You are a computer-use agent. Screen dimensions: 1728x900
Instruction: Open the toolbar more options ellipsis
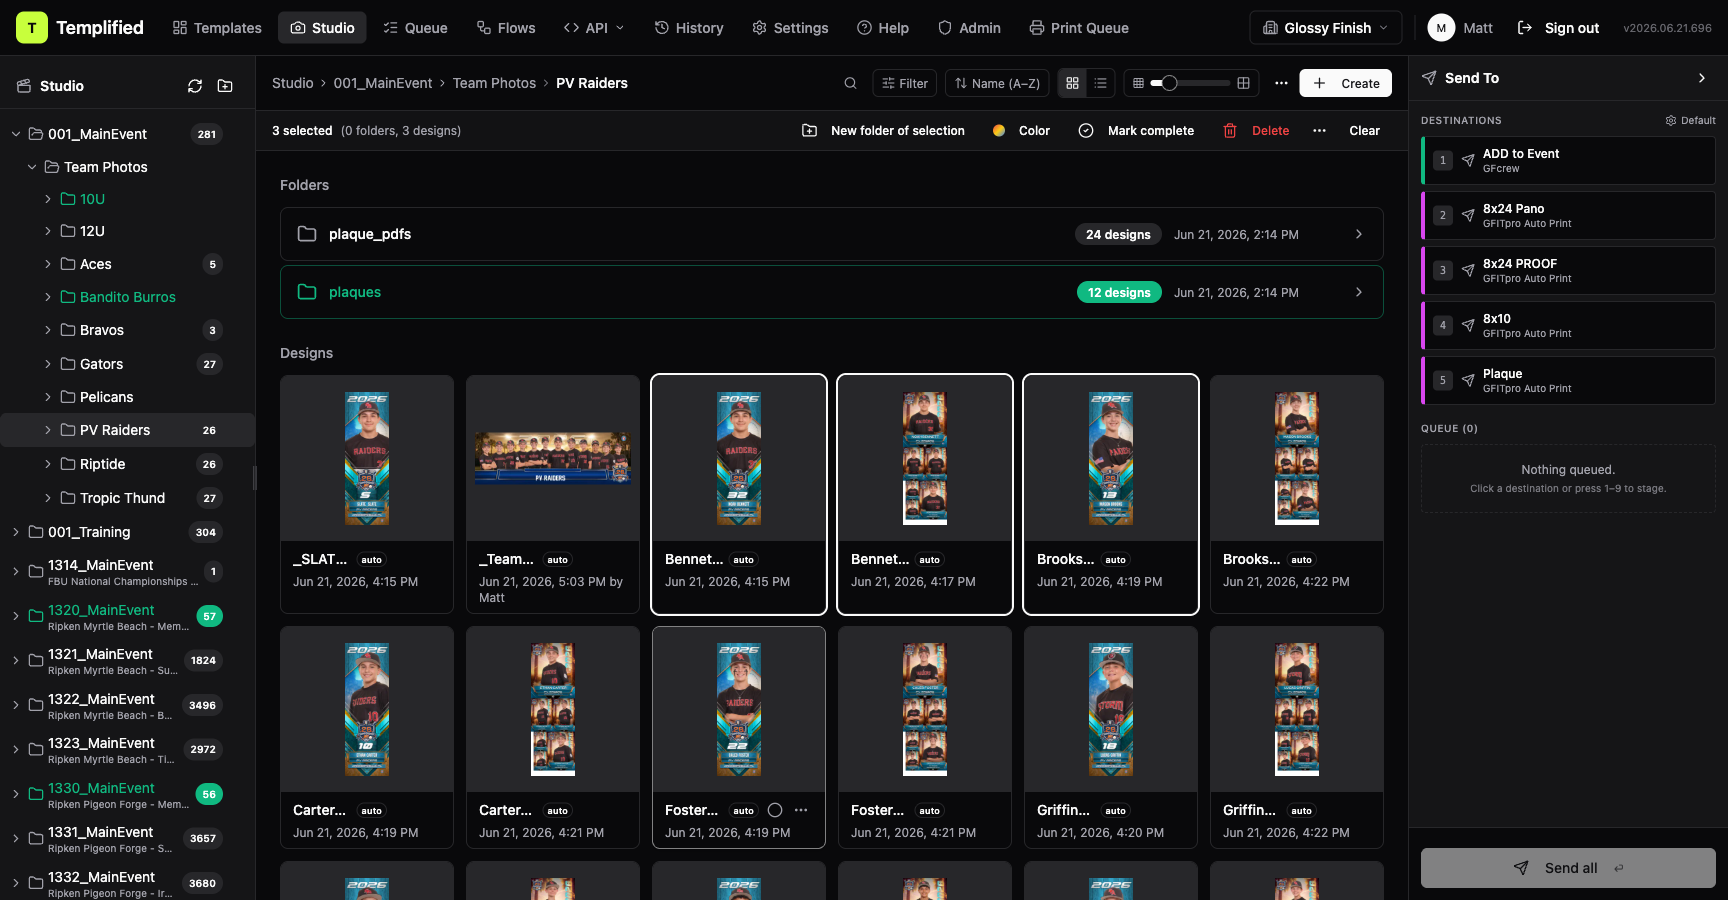1281,83
